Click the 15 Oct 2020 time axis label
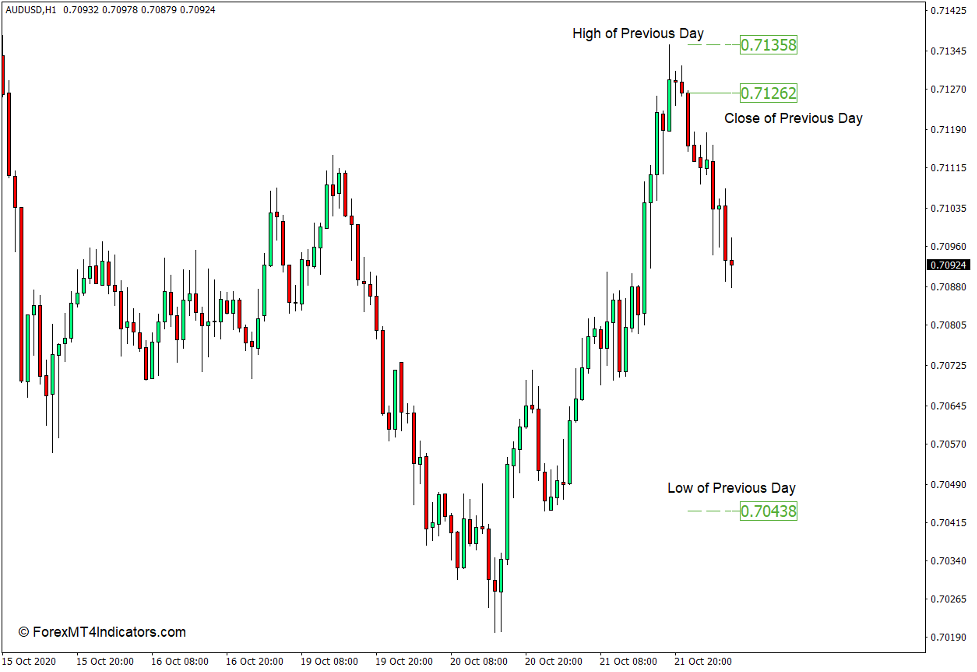This screenshot has width=977, height=672. pos(28,660)
